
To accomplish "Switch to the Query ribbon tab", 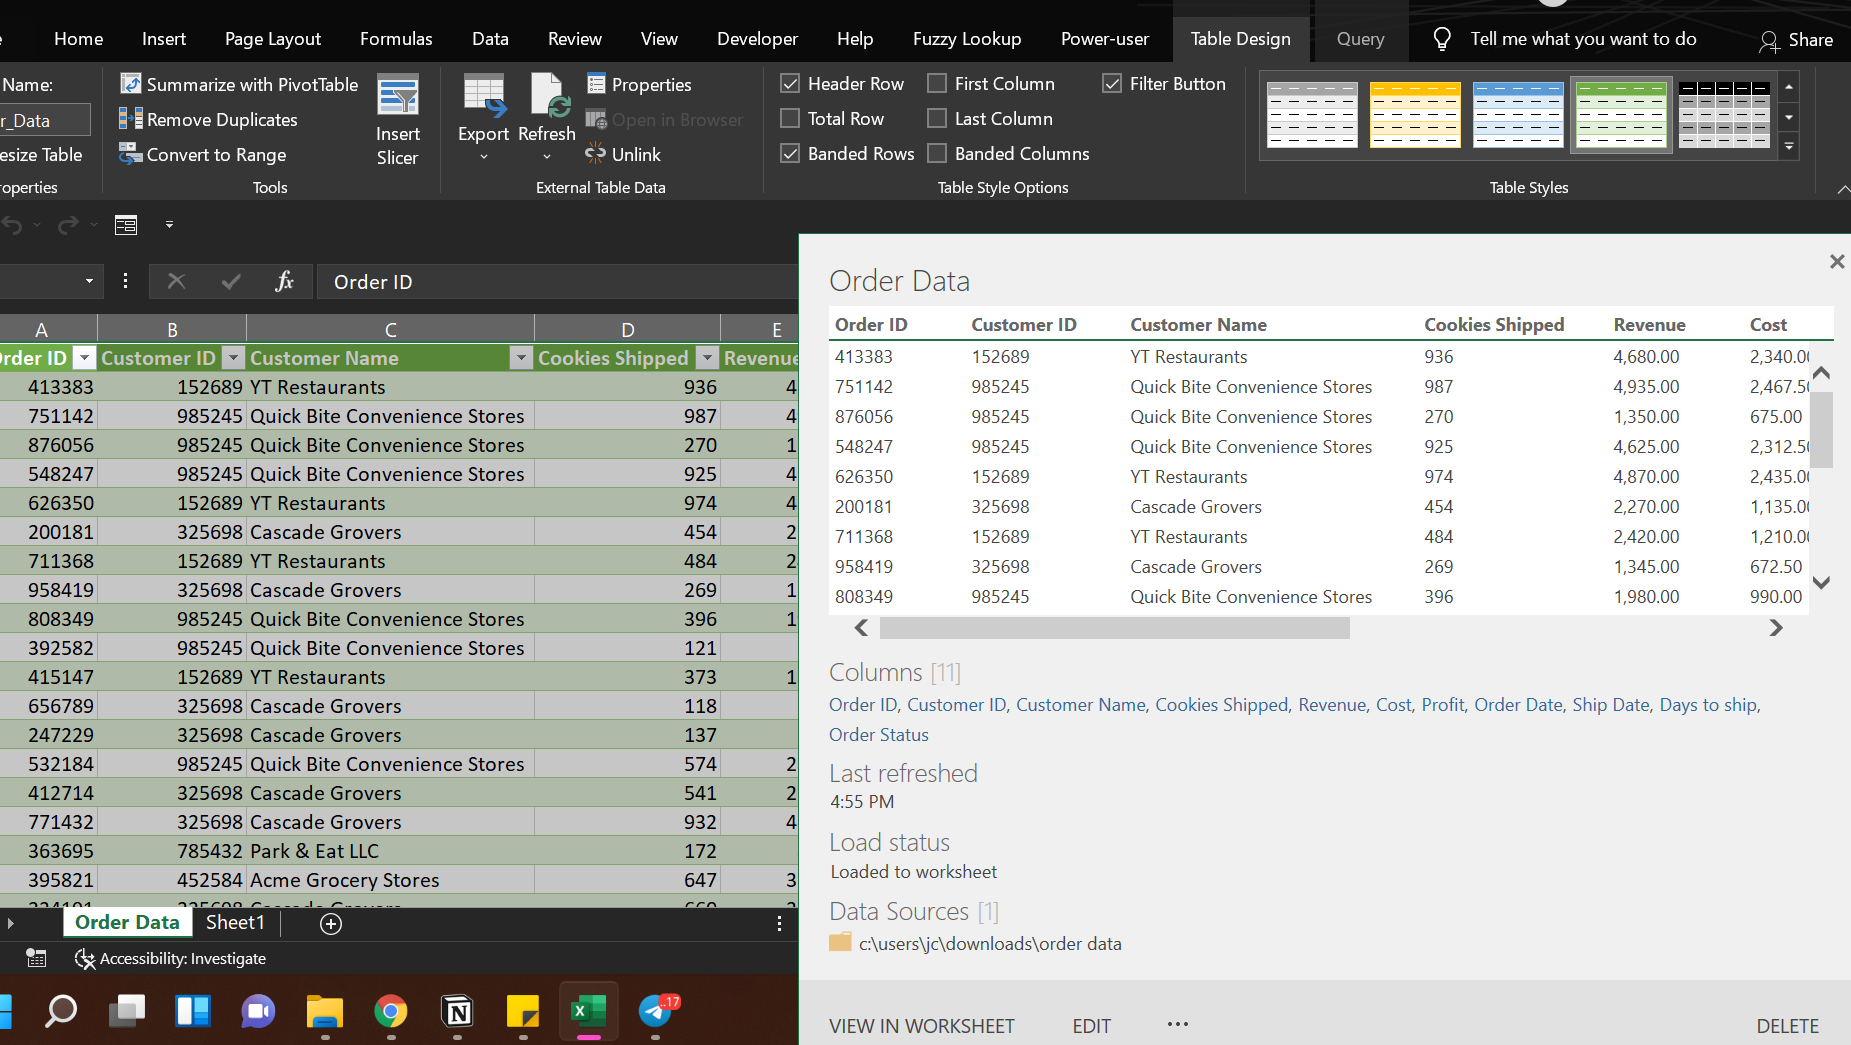I will point(1359,39).
